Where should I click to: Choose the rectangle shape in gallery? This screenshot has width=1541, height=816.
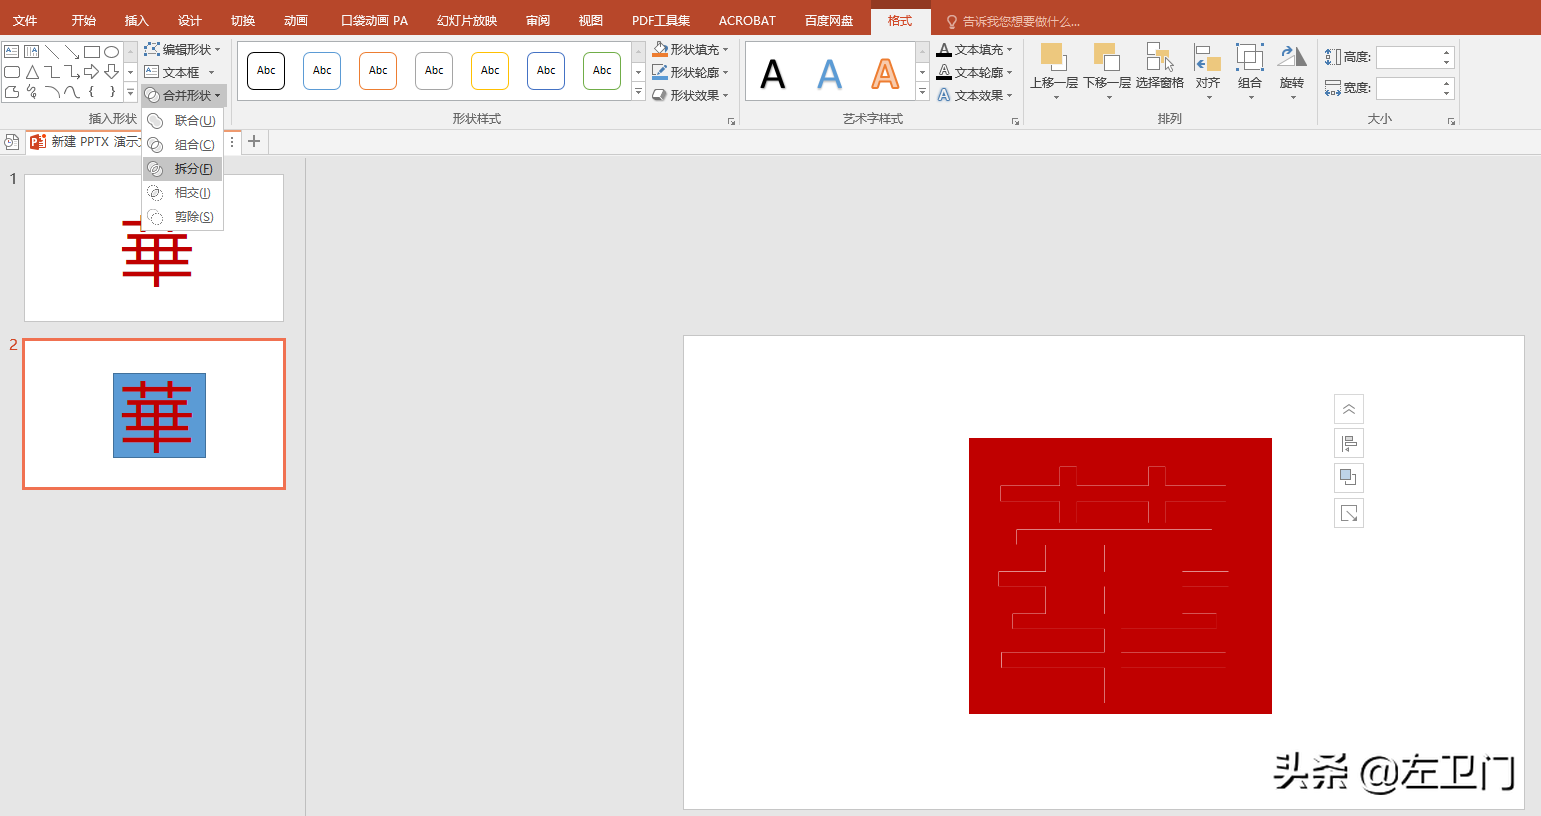(x=92, y=51)
